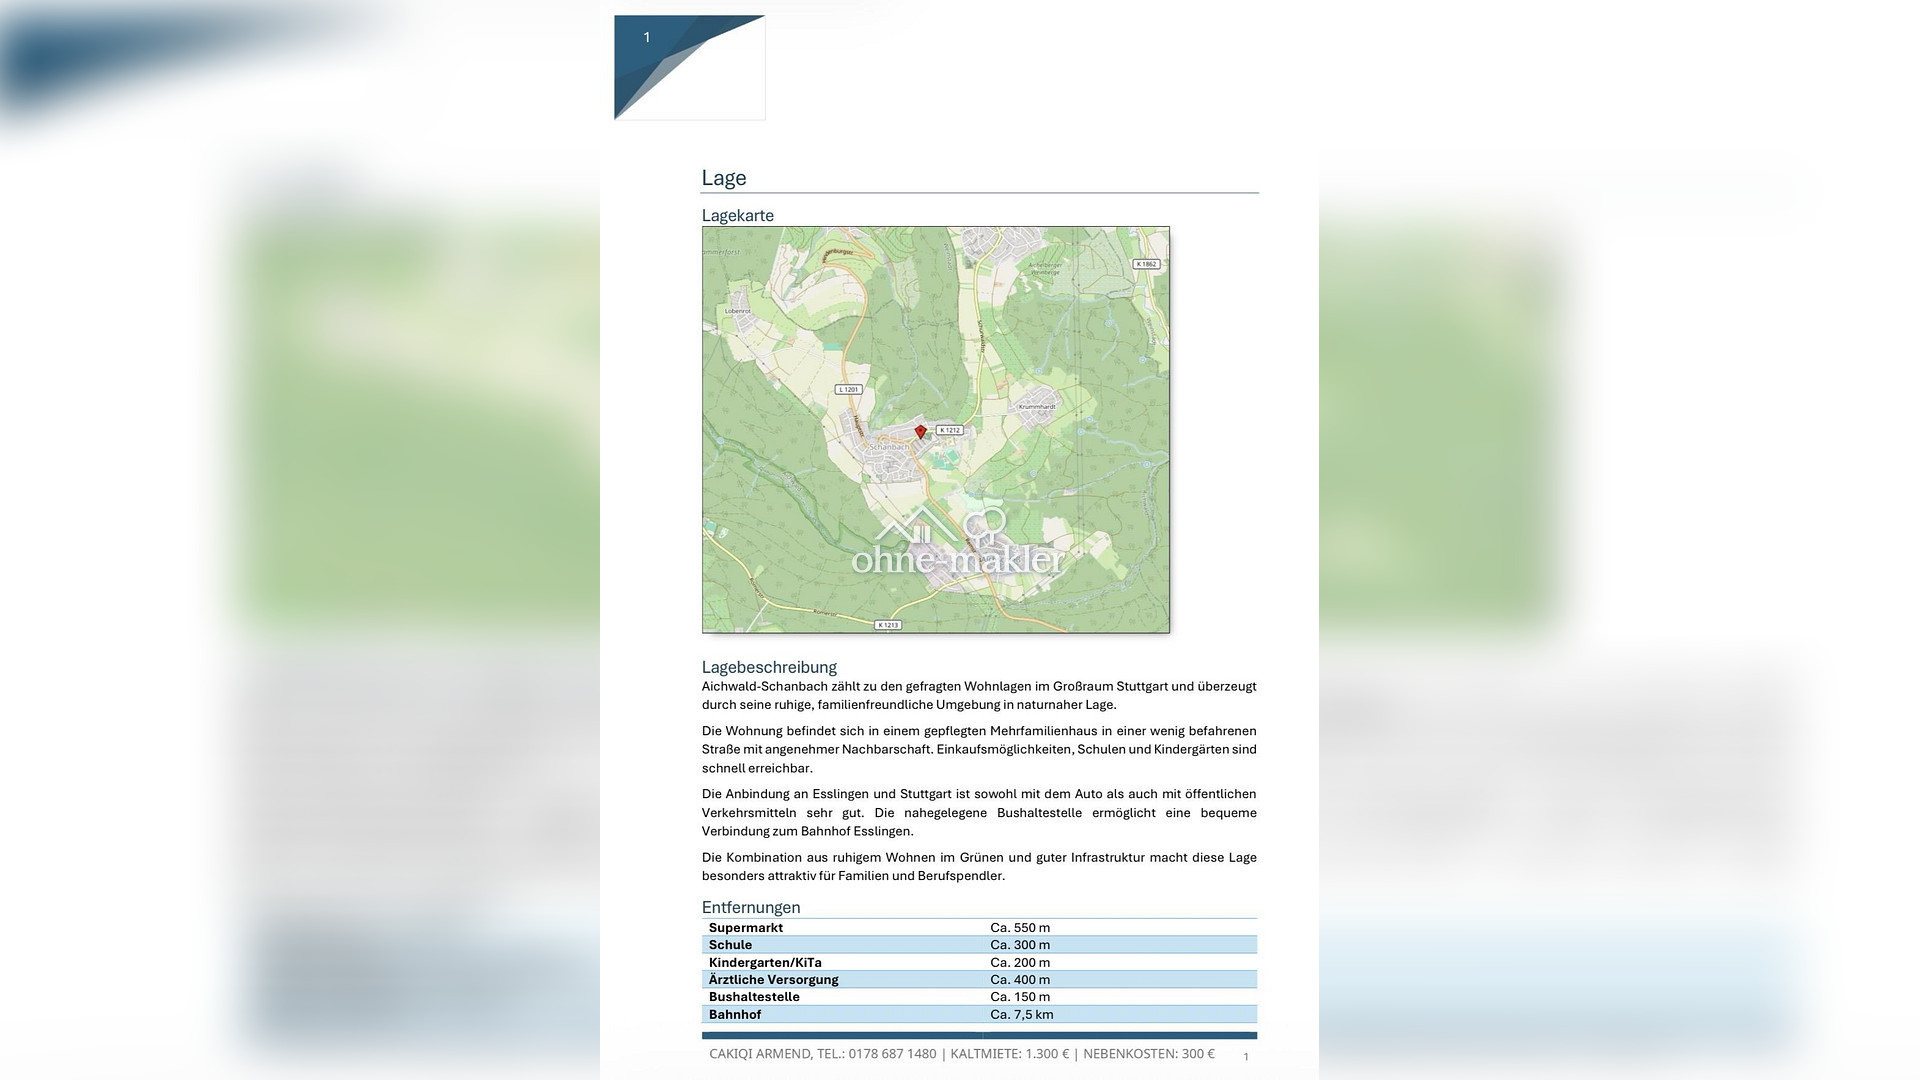Click the paragraph starting 'Die Wohnung befindet'
This screenshot has height=1080, width=1920.
[979, 749]
